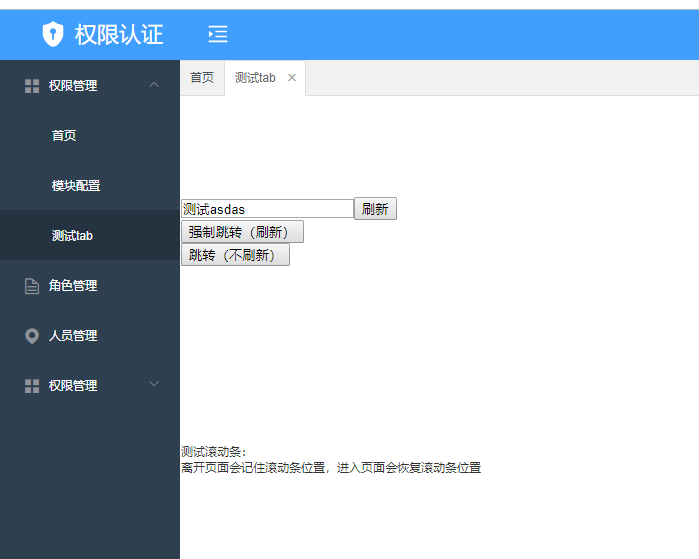Click the 离开页面会记住滚动条位置 text line
The width and height of the screenshot is (699, 559).
tap(331, 468)
